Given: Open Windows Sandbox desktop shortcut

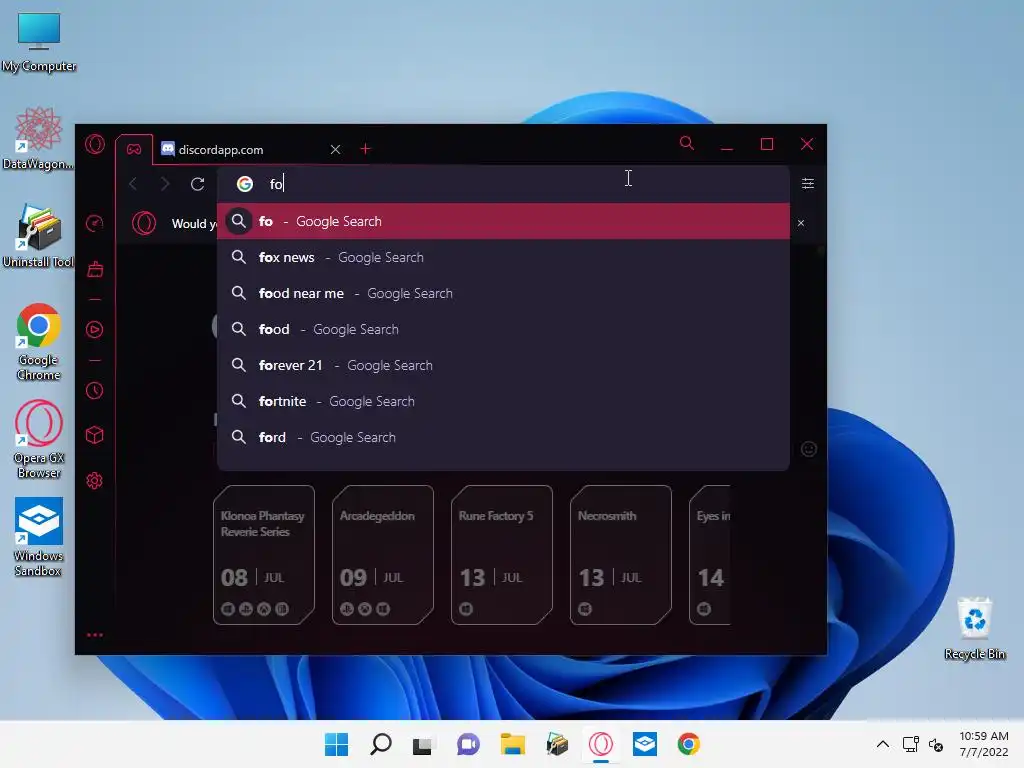Looking at the screenshot, I should tap(39, 537).
